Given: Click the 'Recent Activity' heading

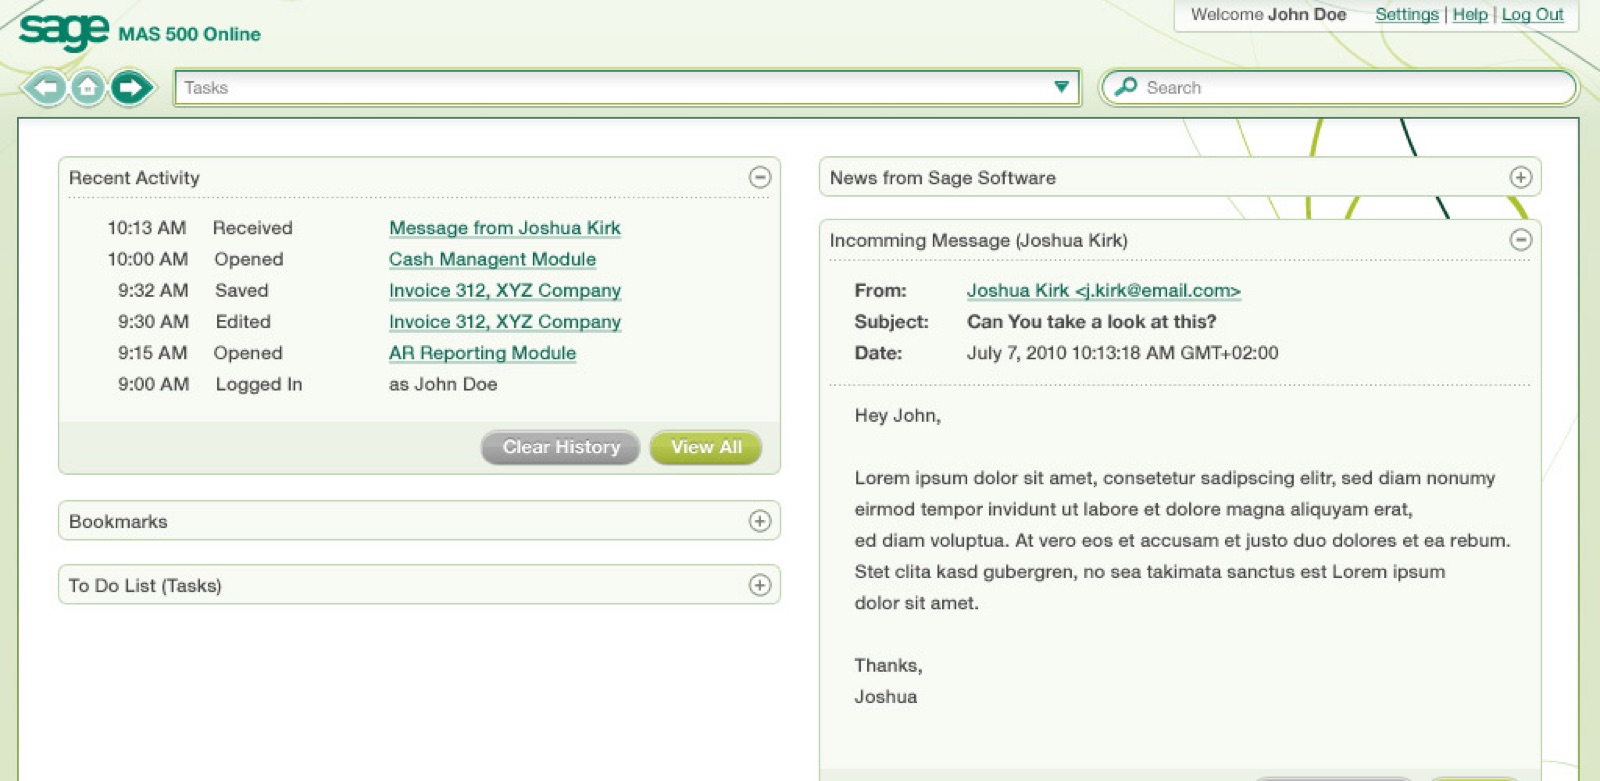Looking at the screenshot, I should [x=134, y=178].
